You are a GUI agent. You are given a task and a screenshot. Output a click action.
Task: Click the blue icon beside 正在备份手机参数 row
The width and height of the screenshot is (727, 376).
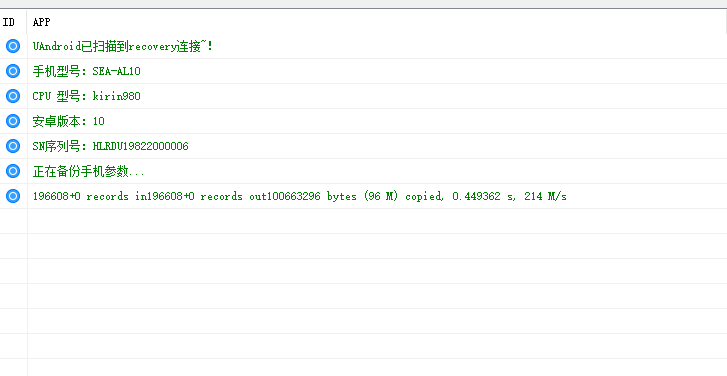[x=13, y=171]
